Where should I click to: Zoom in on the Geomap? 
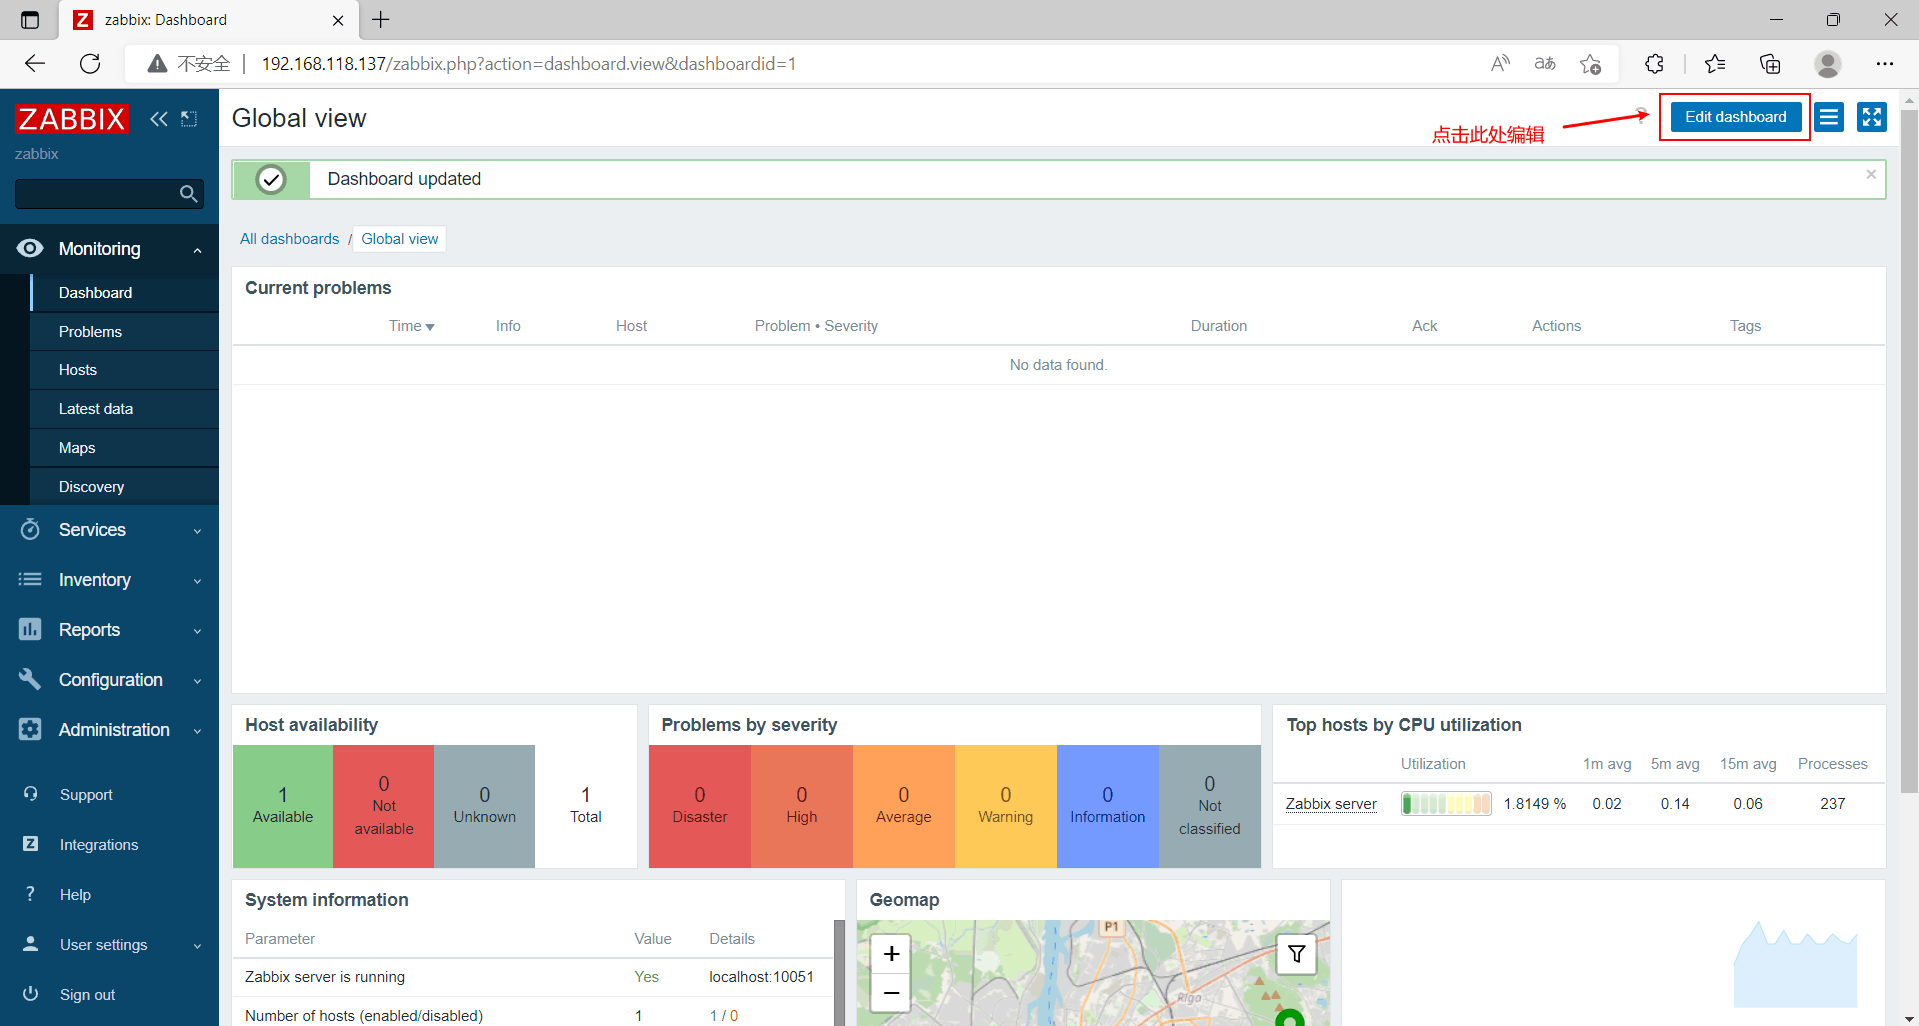point(891,954)
